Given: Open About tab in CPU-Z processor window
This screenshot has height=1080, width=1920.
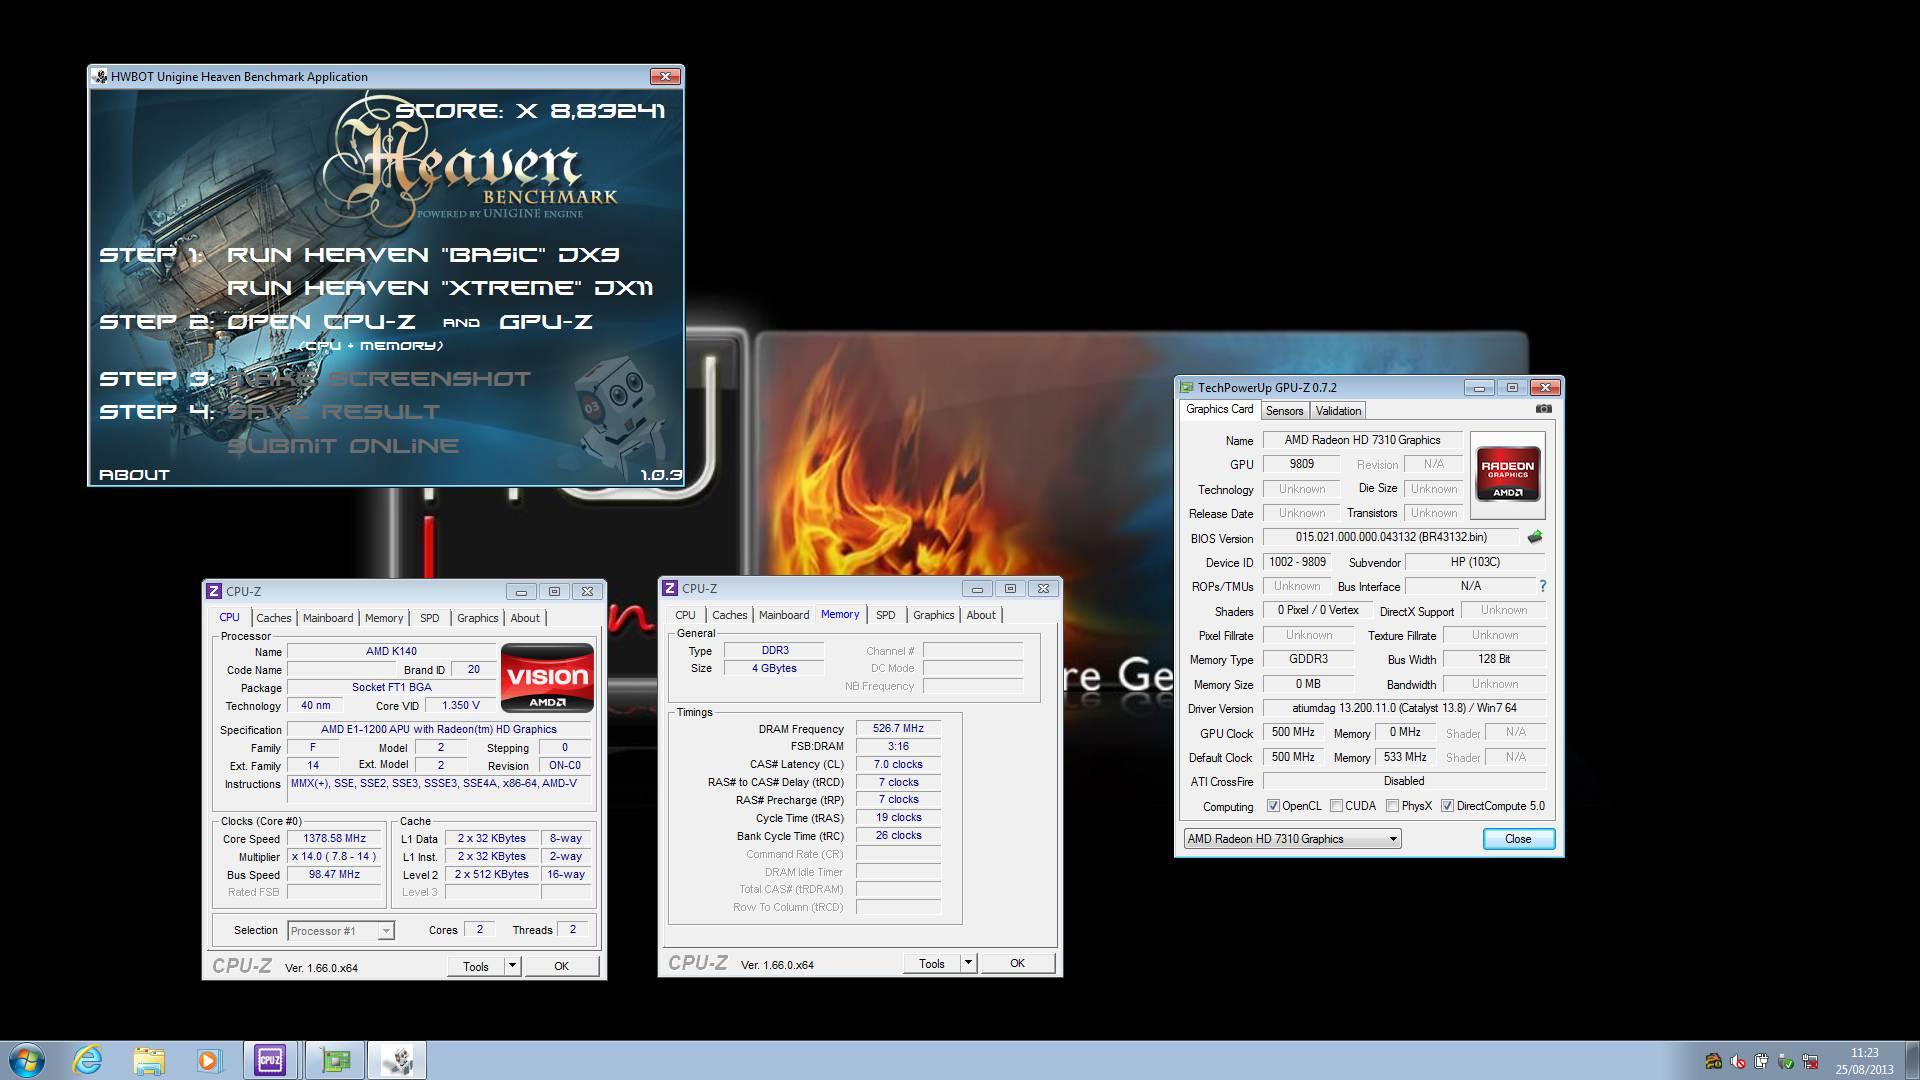Looking at the screenshot, I should (x=525, y=618).
